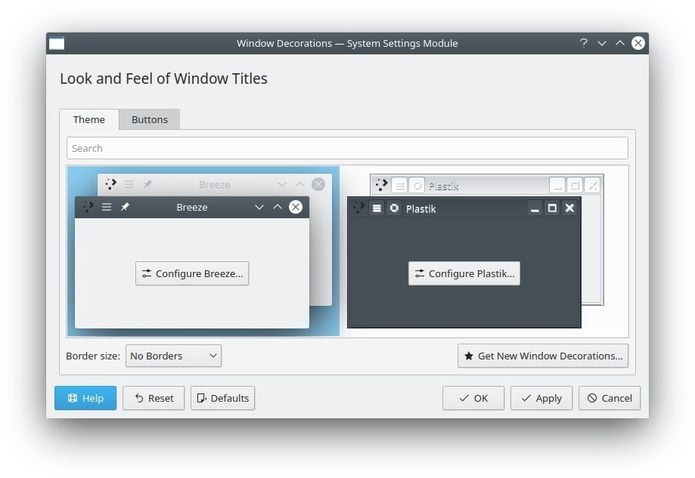Click menu icon on inactive Breeze preview

pos(129,184)
